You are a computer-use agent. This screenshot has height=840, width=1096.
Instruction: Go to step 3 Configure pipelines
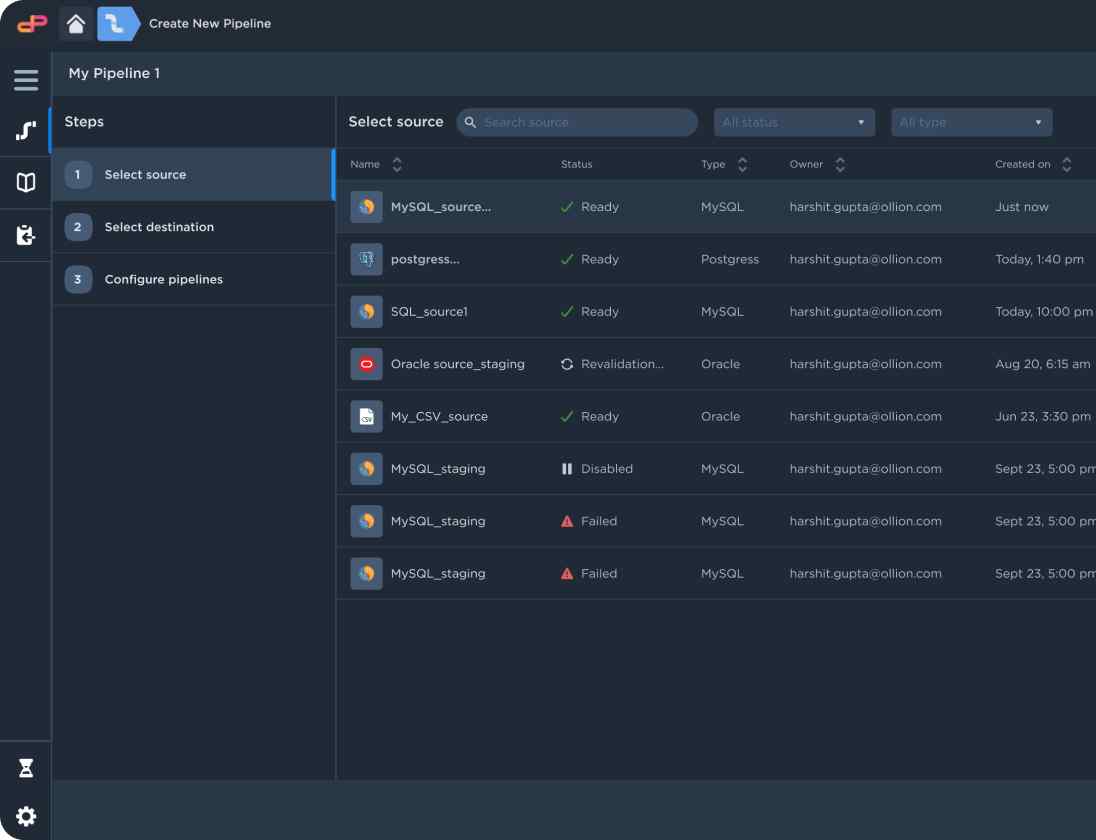click(x=194, y=280)
